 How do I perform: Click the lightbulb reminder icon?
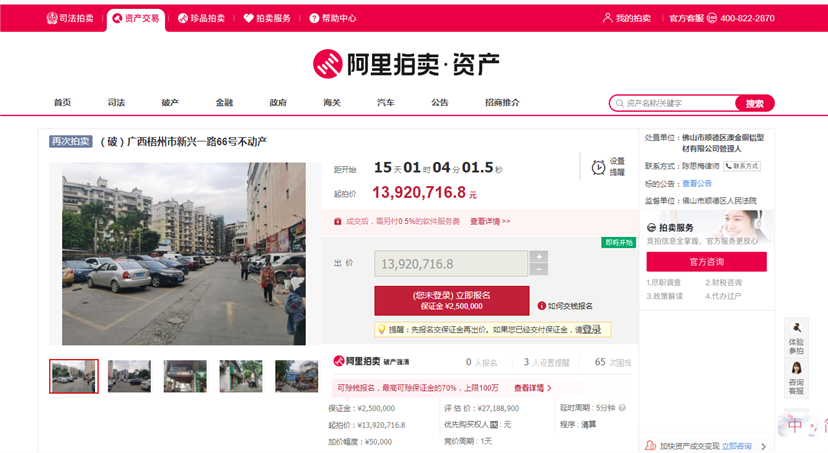(381, 329)
